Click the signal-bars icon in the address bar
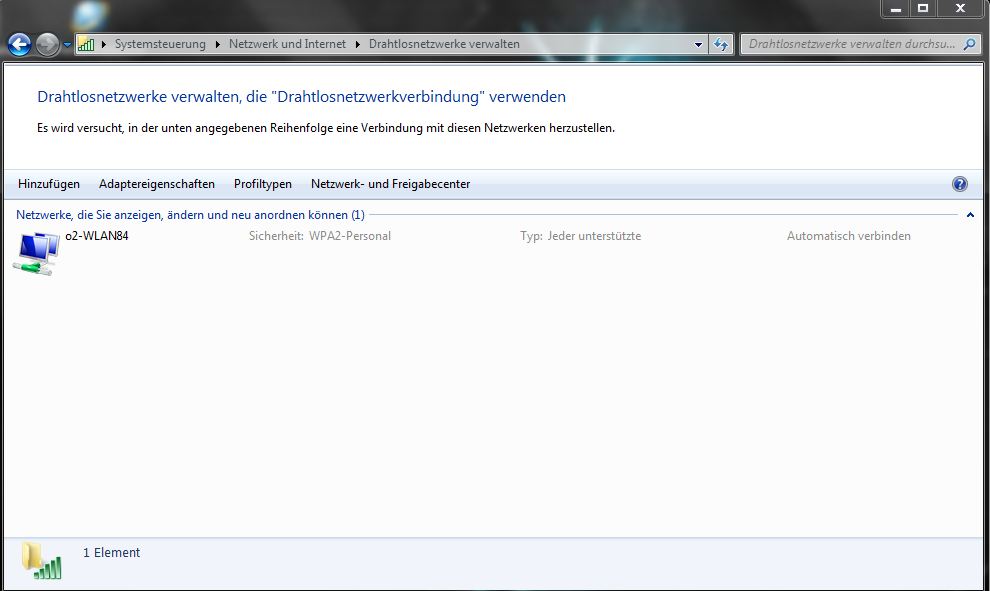 click(86, 44)
